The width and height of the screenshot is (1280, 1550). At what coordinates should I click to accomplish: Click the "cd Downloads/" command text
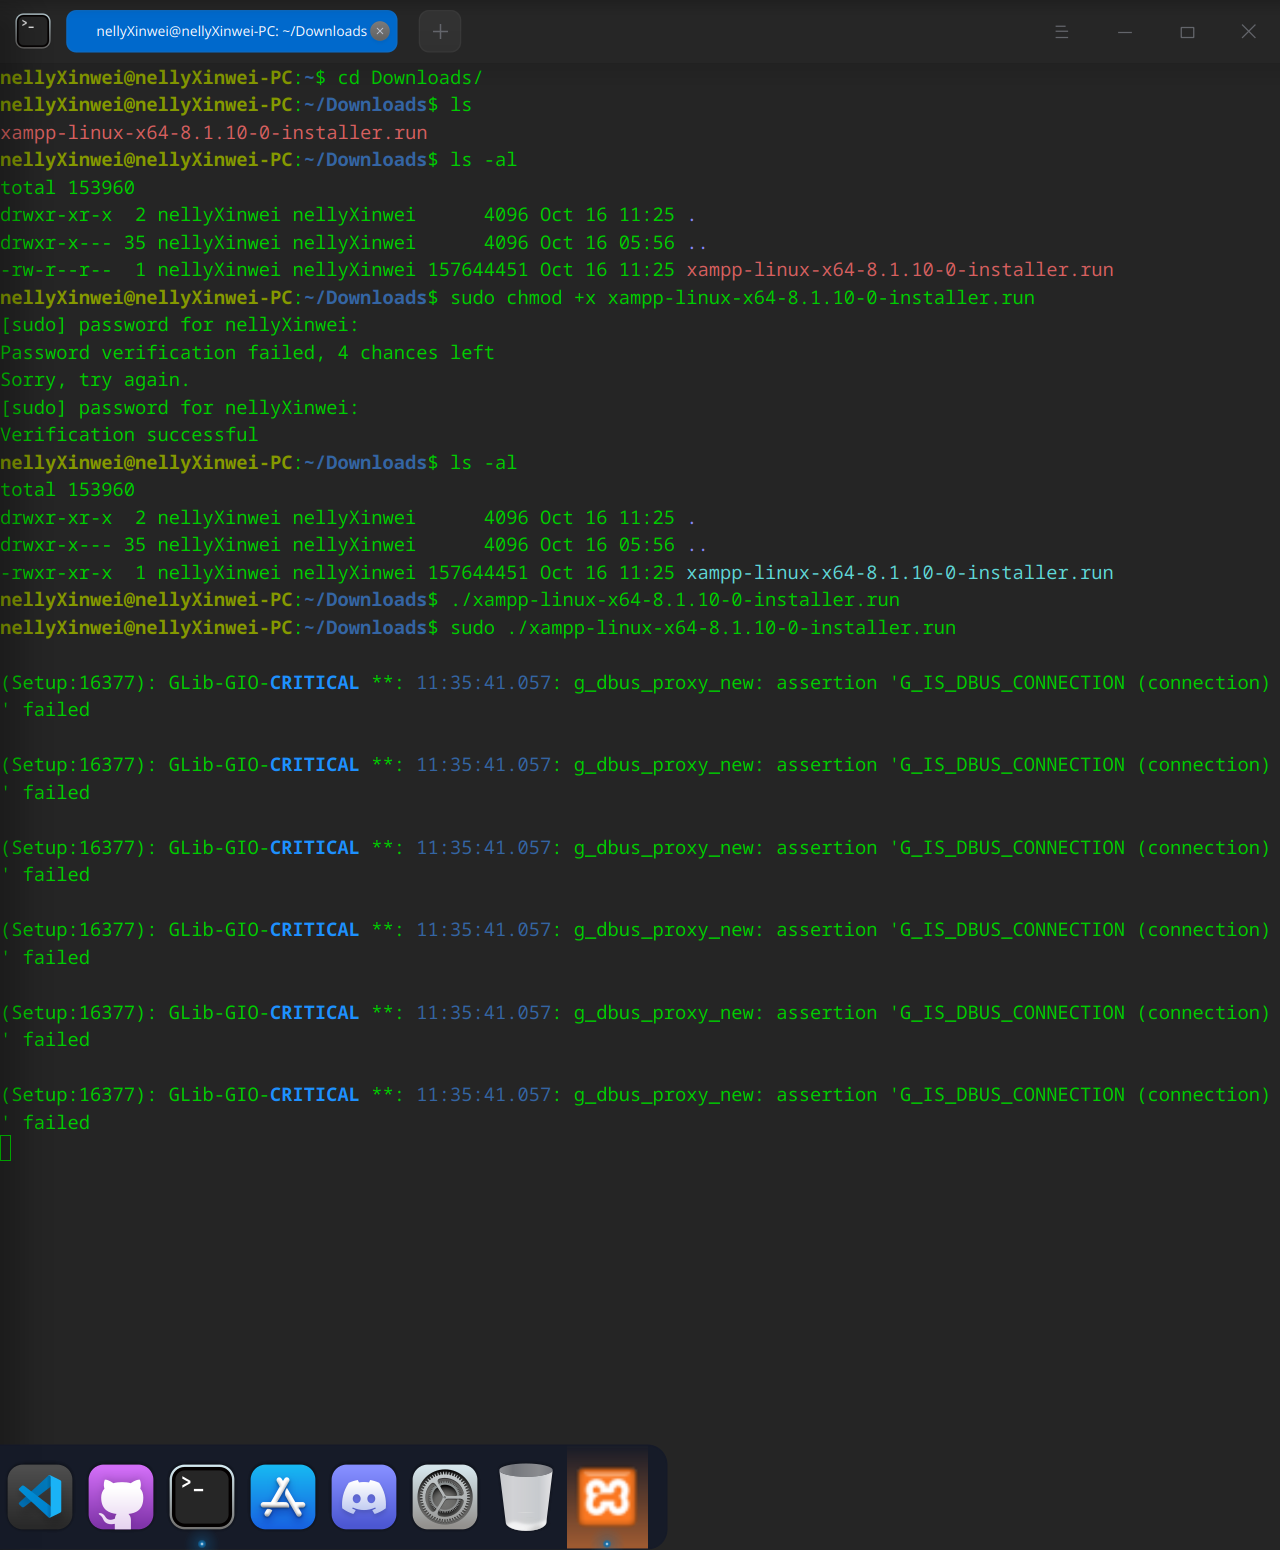pyautogui.click(x=410, y=77)
